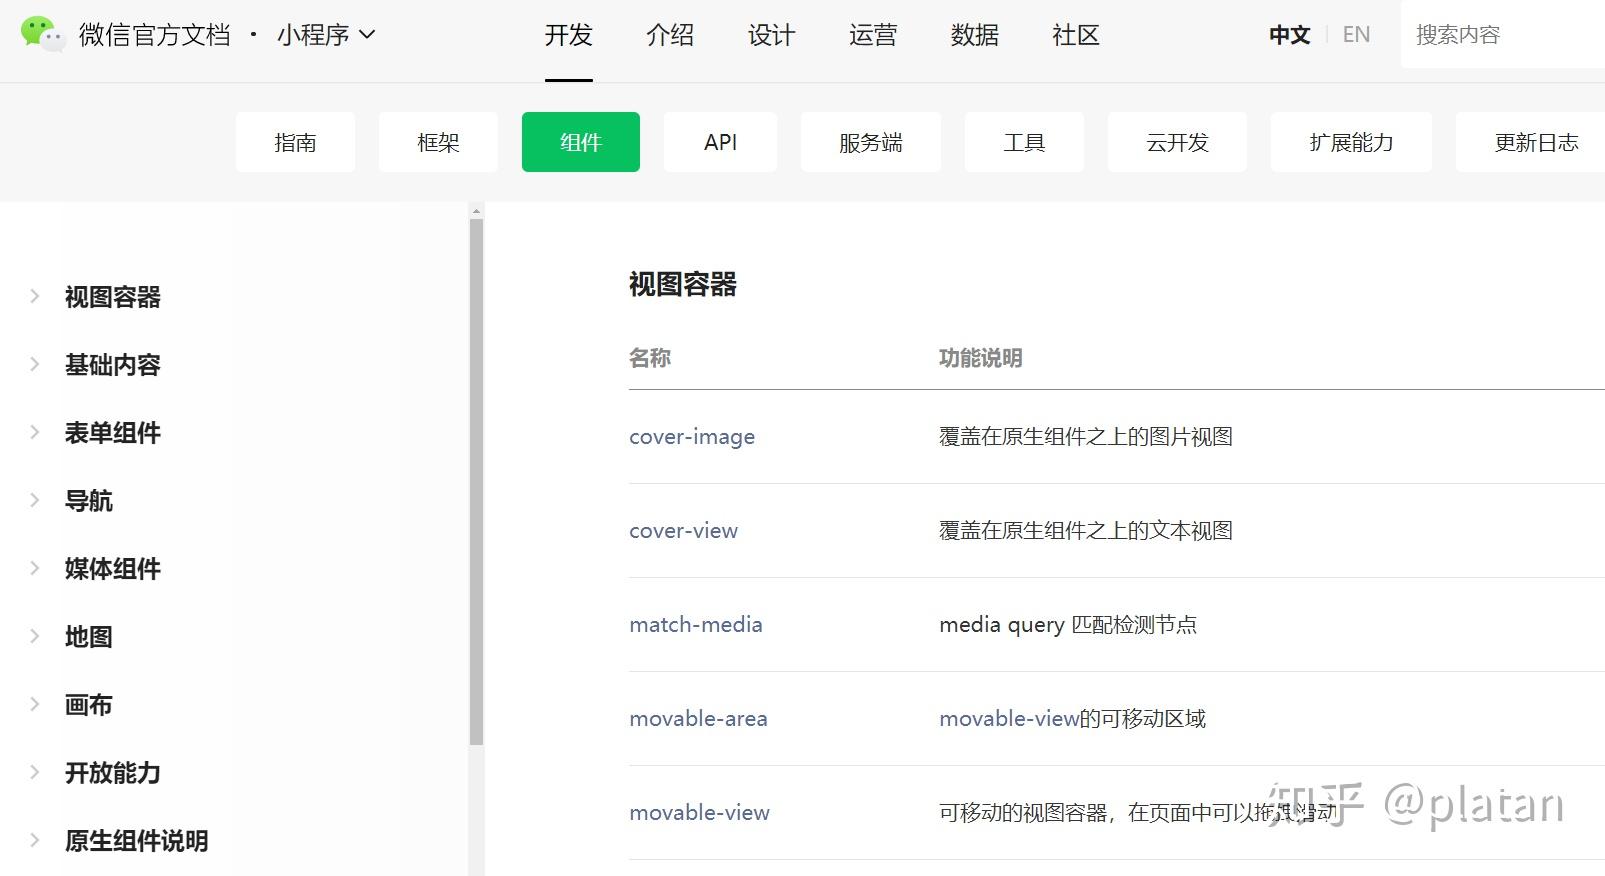Open the 服务端 section button
The image size is (1605, 876).
coord(871,142)
